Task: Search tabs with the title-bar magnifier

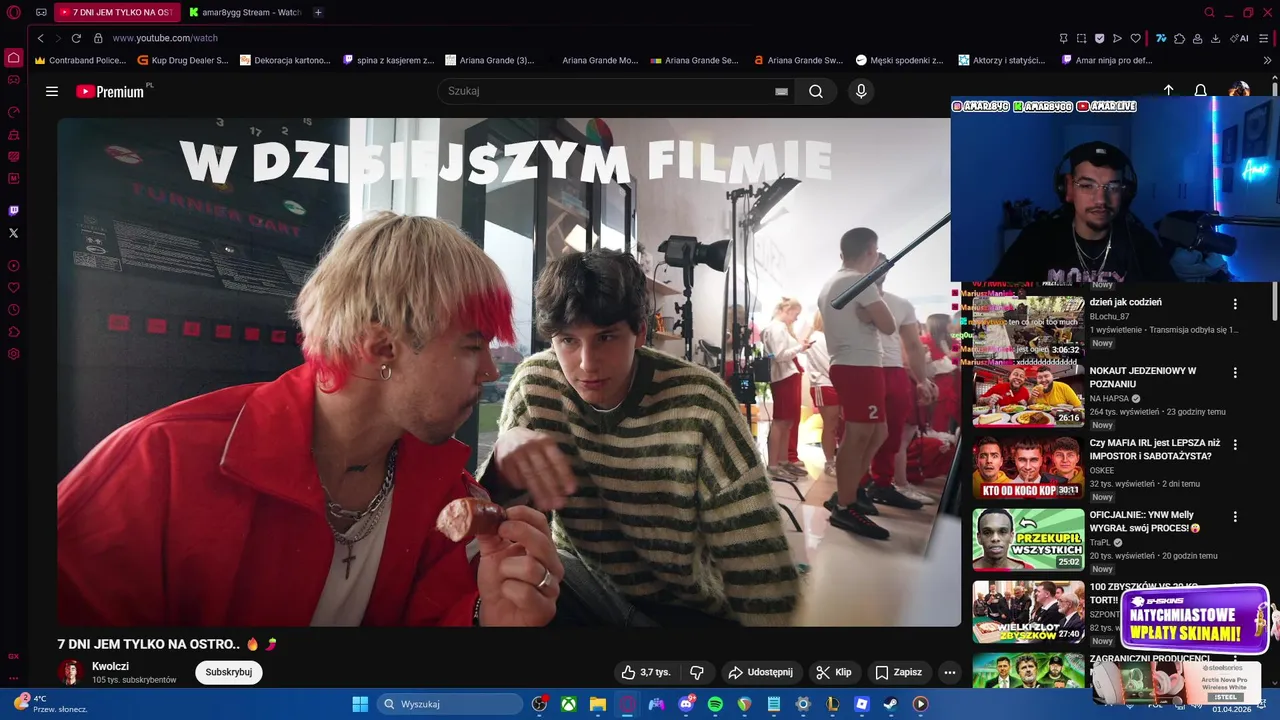Action: click(x=1209, y=12)
